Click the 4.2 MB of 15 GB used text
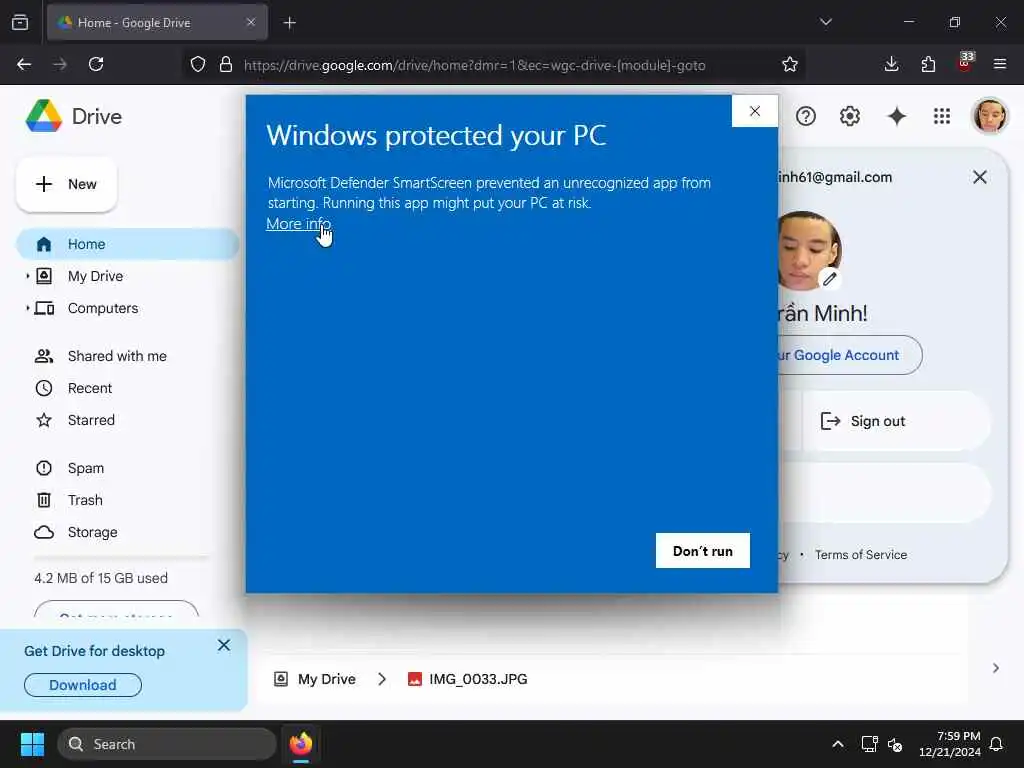Image resolution: width=1024 pixels, height=768 pixels. tap(101, 578)
